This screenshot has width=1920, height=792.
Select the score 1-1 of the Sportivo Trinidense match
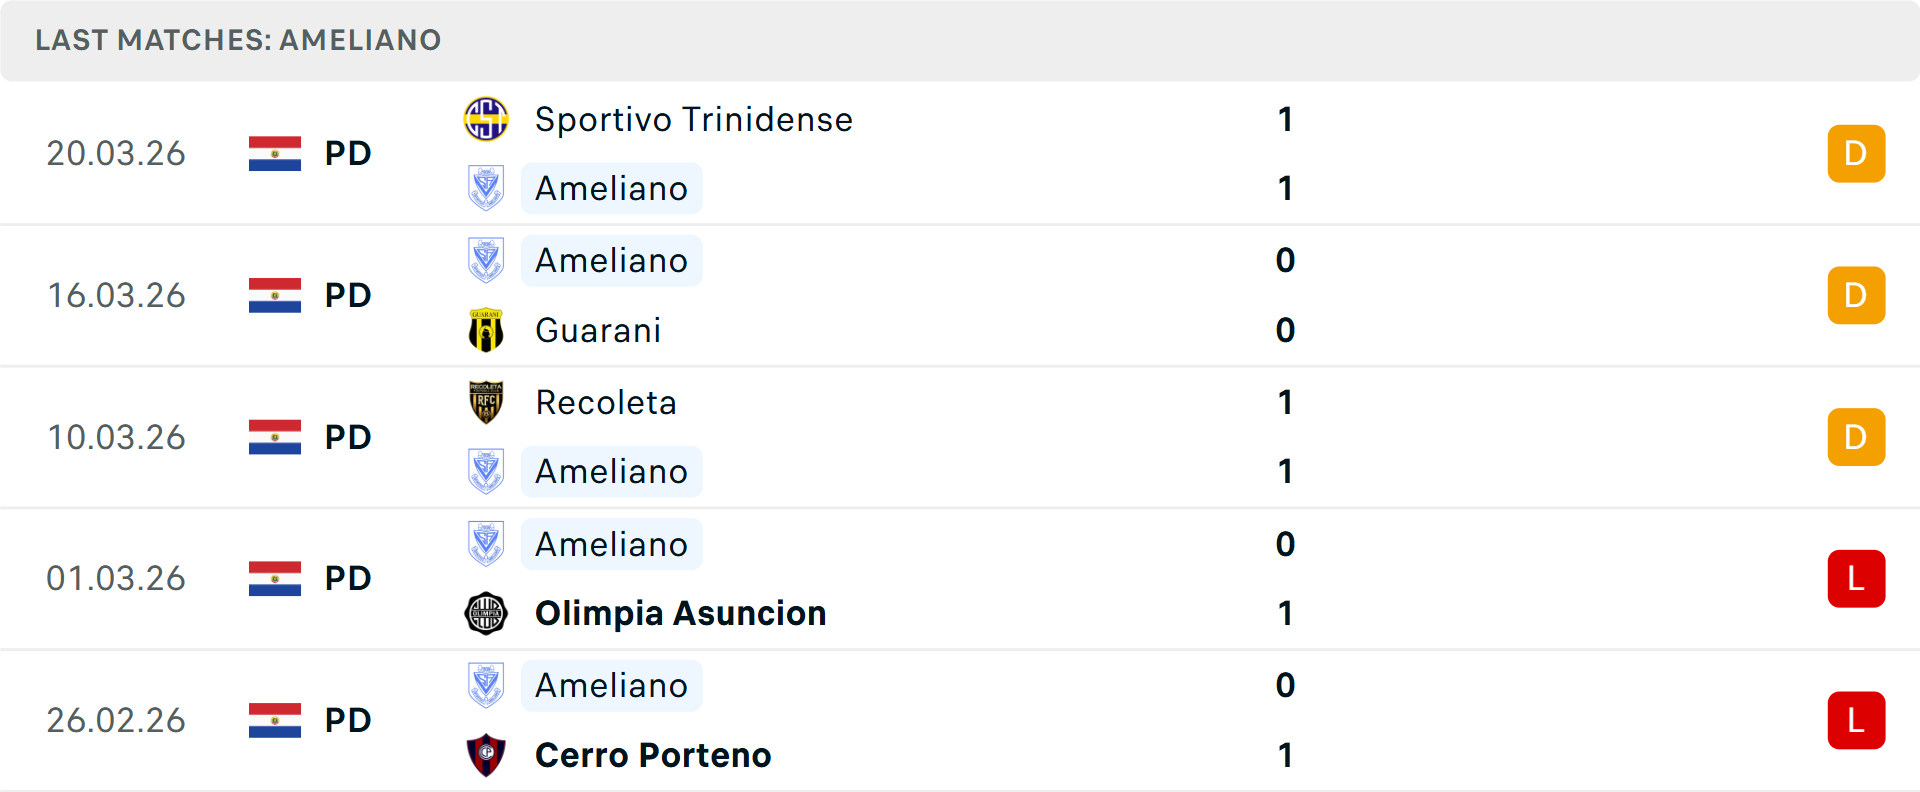click(1285, 153)
